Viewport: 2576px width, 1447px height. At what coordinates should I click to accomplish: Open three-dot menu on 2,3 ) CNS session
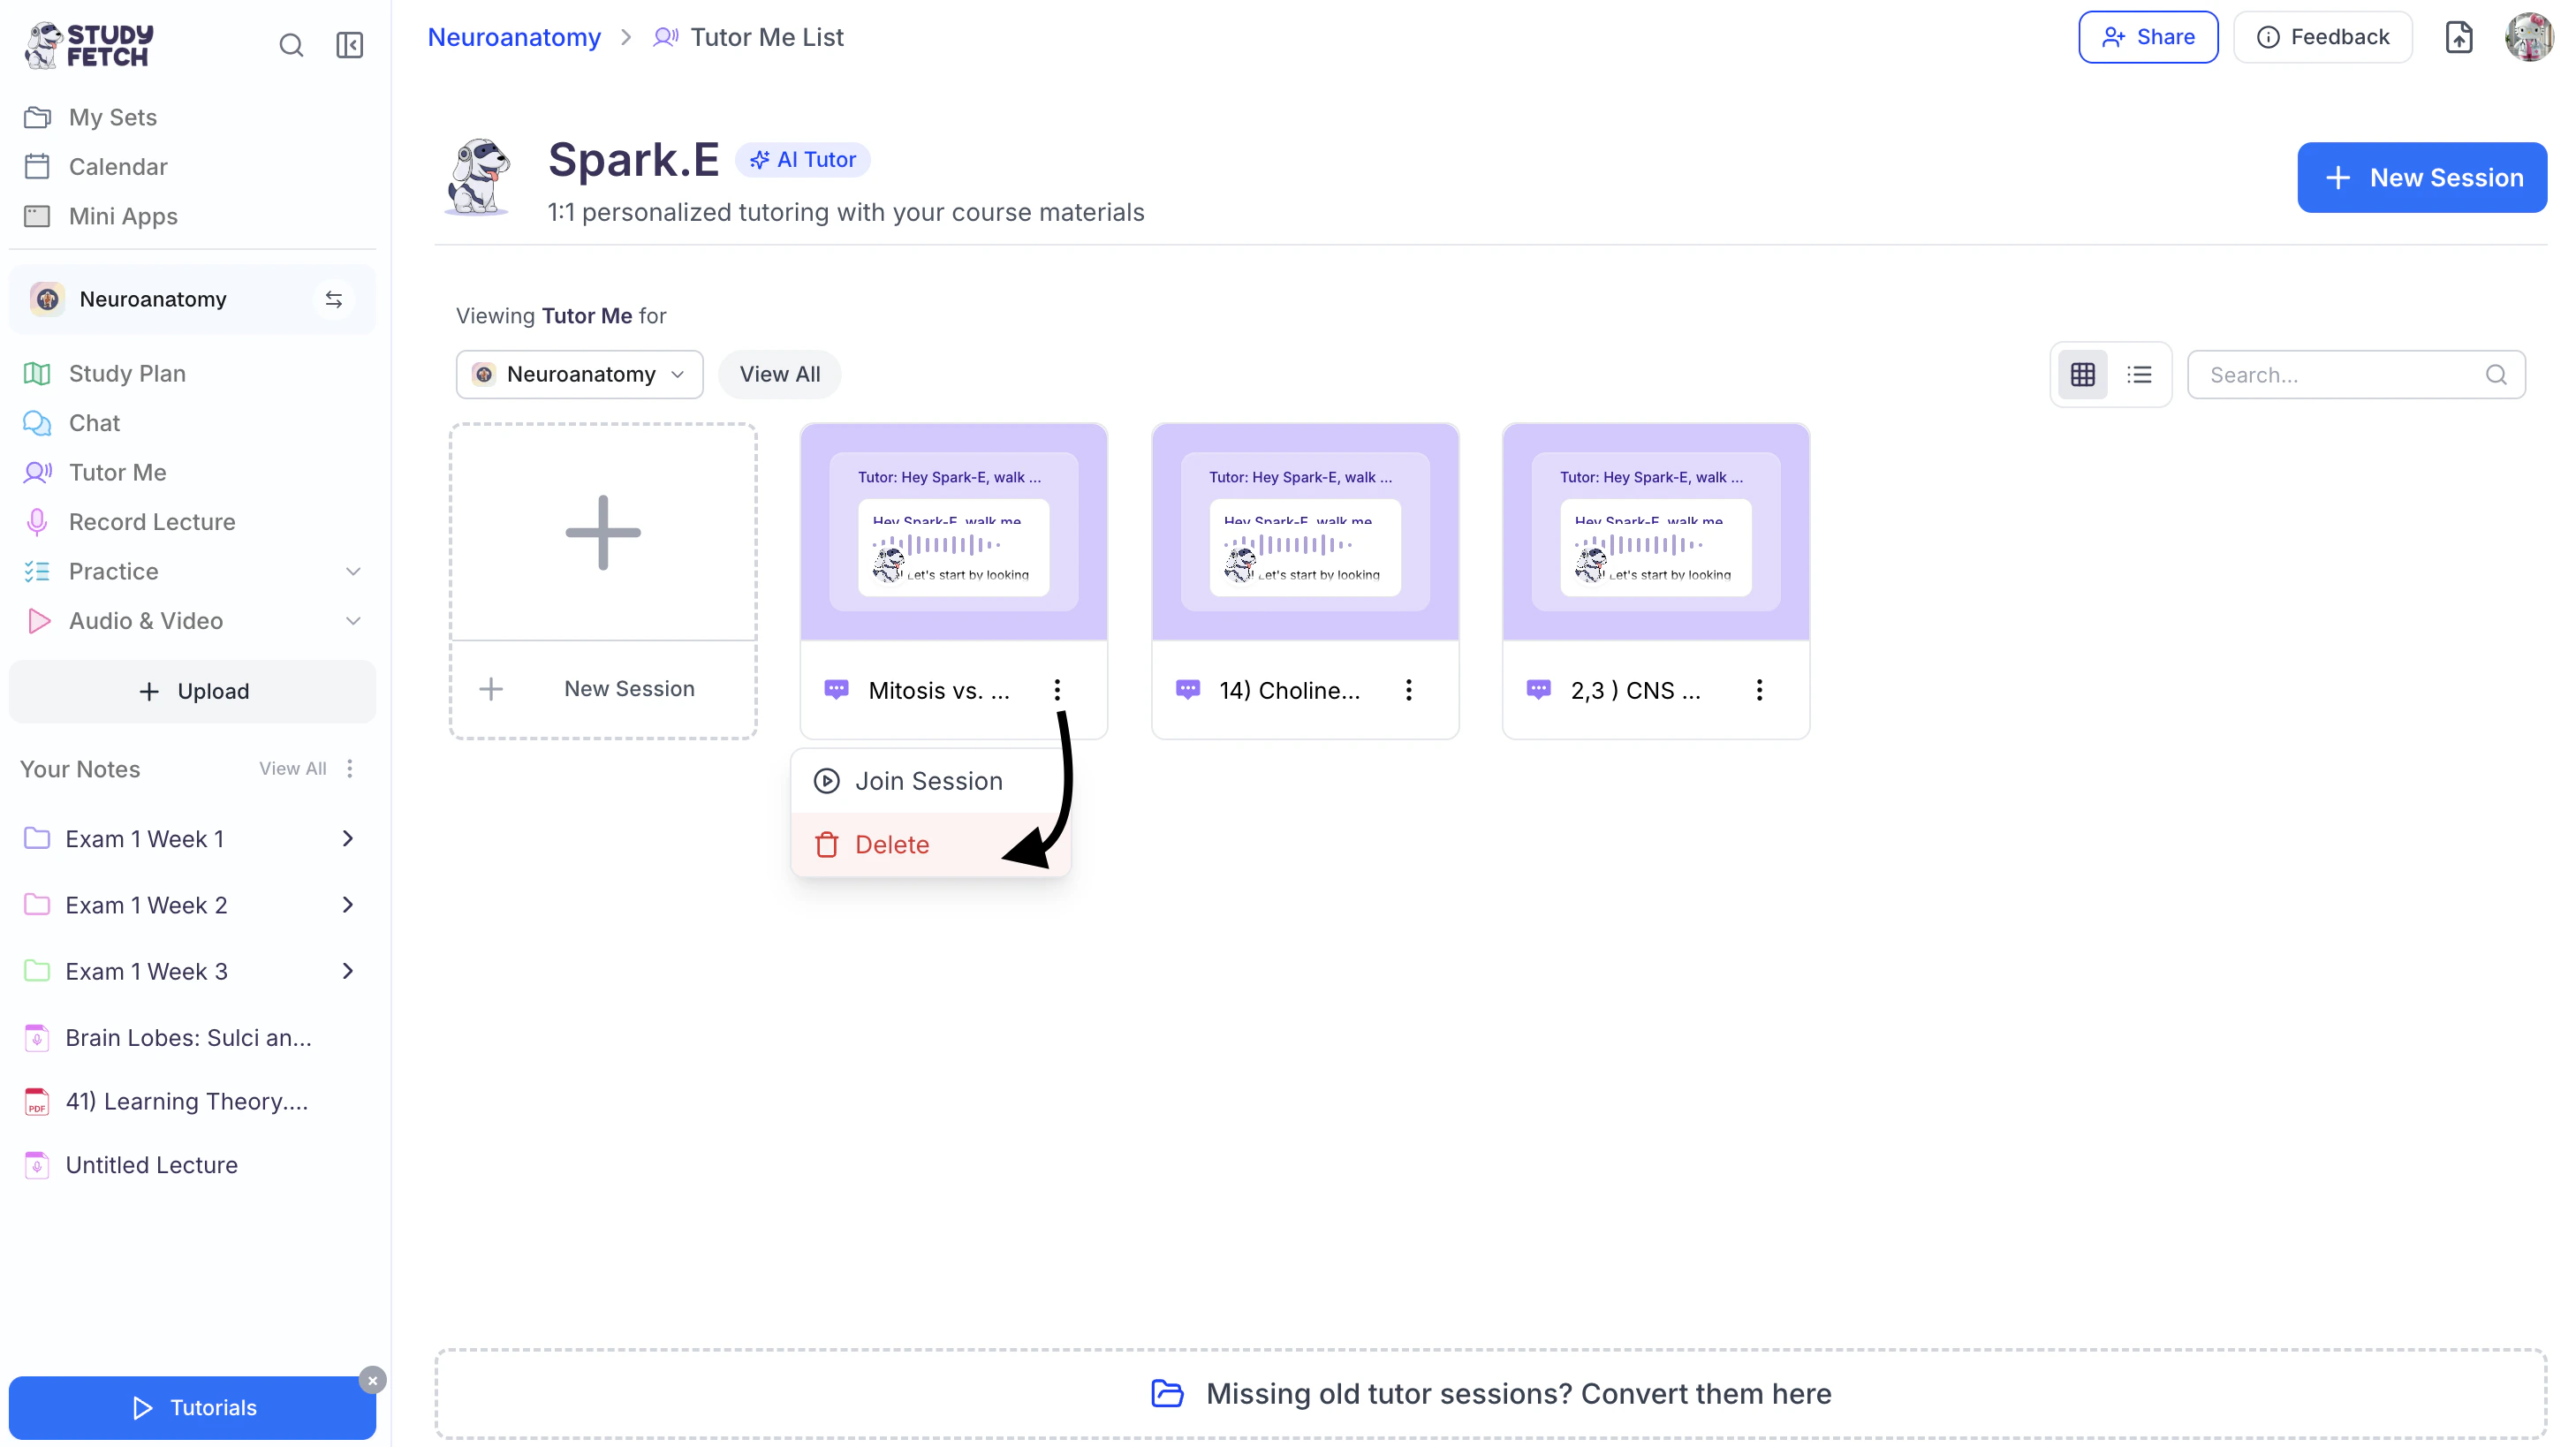pyautogui.click(x=1759, y=690)
